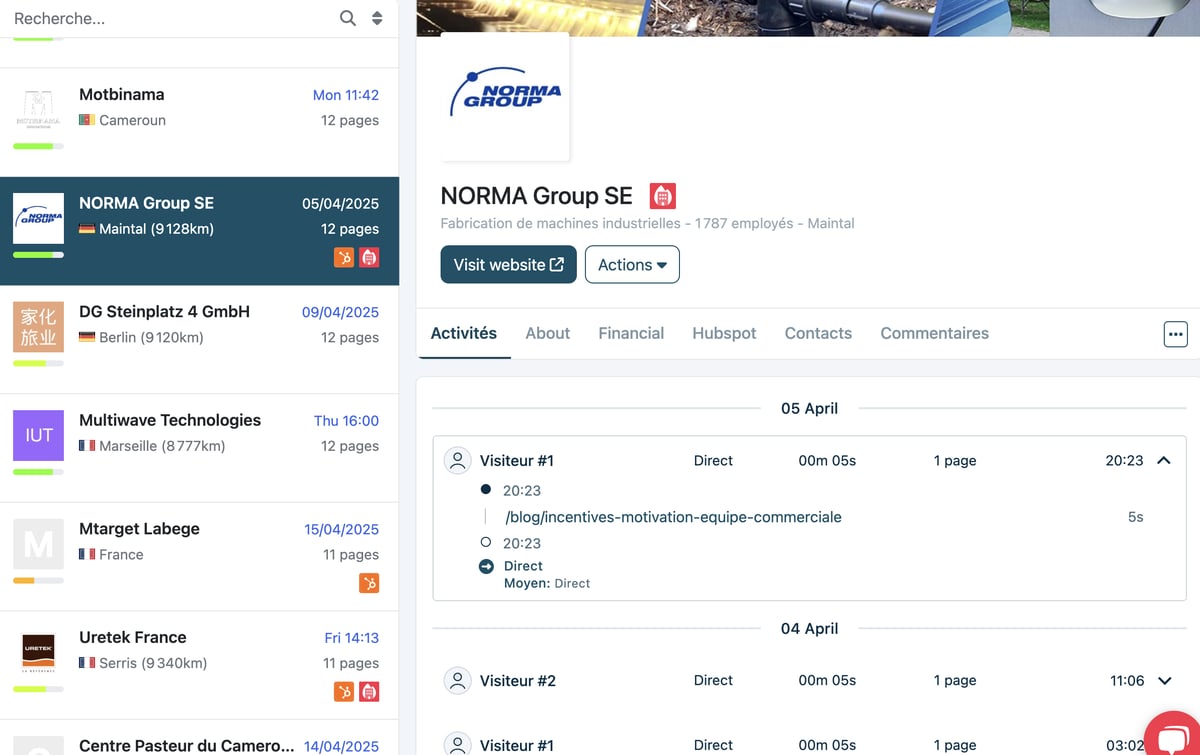Click the 05 April date header
Image resolution: width=1200 pixels, height=755 pixels.
(x=809, y=408)
